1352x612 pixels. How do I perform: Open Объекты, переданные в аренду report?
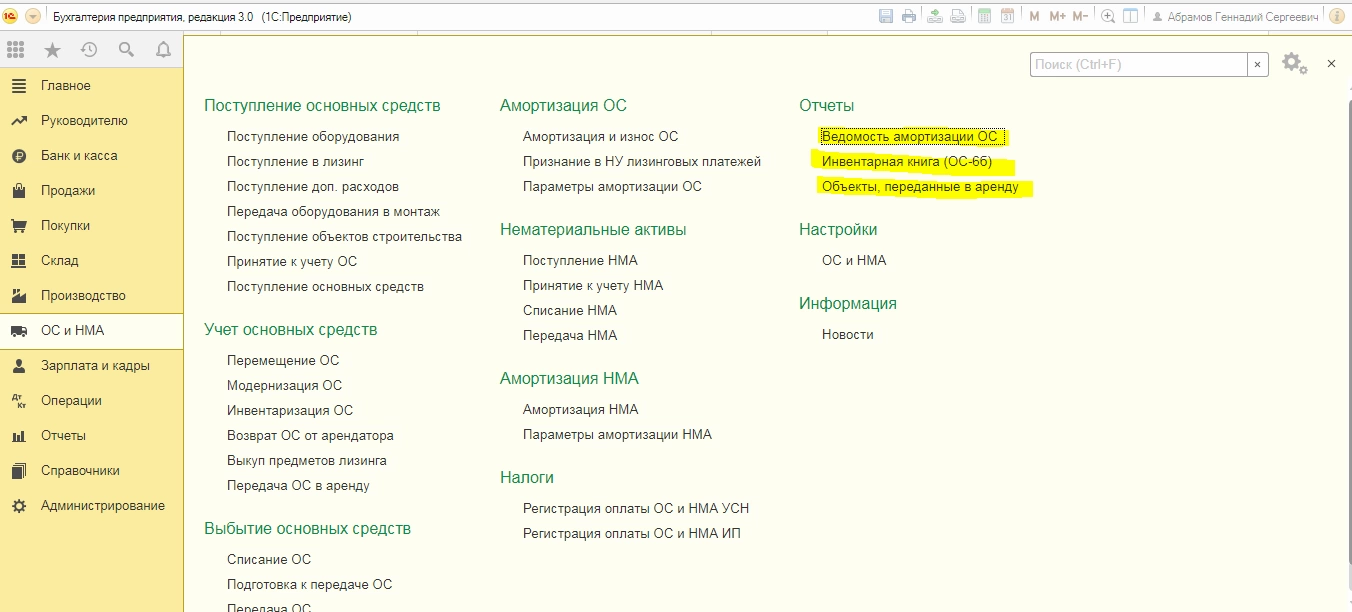pos(920,187)
